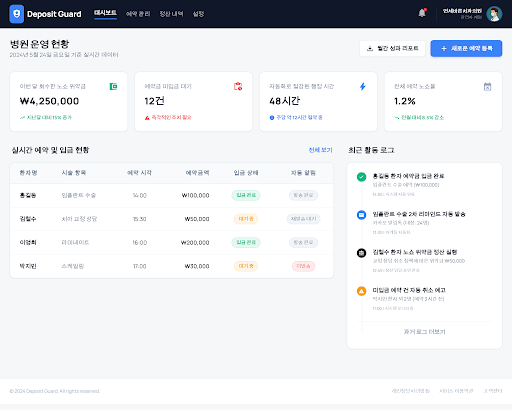Select patient 김철수 in the table
The width and height of the screenshot is (512, 410).
coord(28,219)
